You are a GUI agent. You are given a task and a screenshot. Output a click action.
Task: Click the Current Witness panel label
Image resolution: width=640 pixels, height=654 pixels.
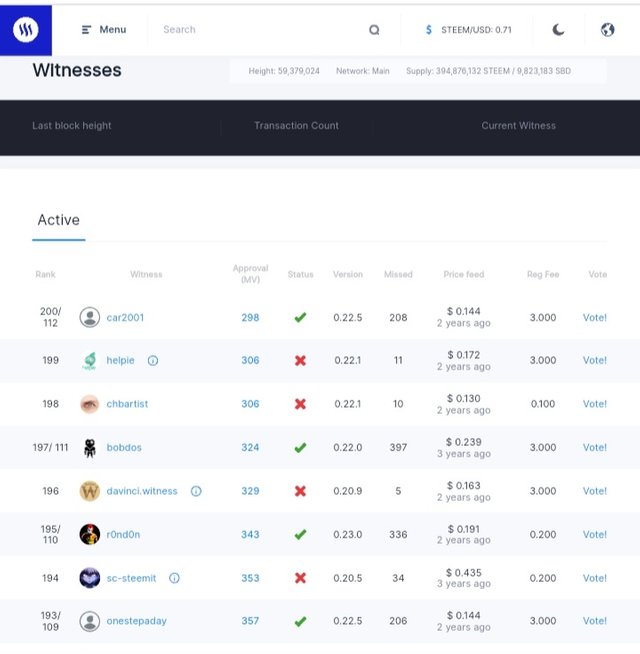click(x=519, y=126)
